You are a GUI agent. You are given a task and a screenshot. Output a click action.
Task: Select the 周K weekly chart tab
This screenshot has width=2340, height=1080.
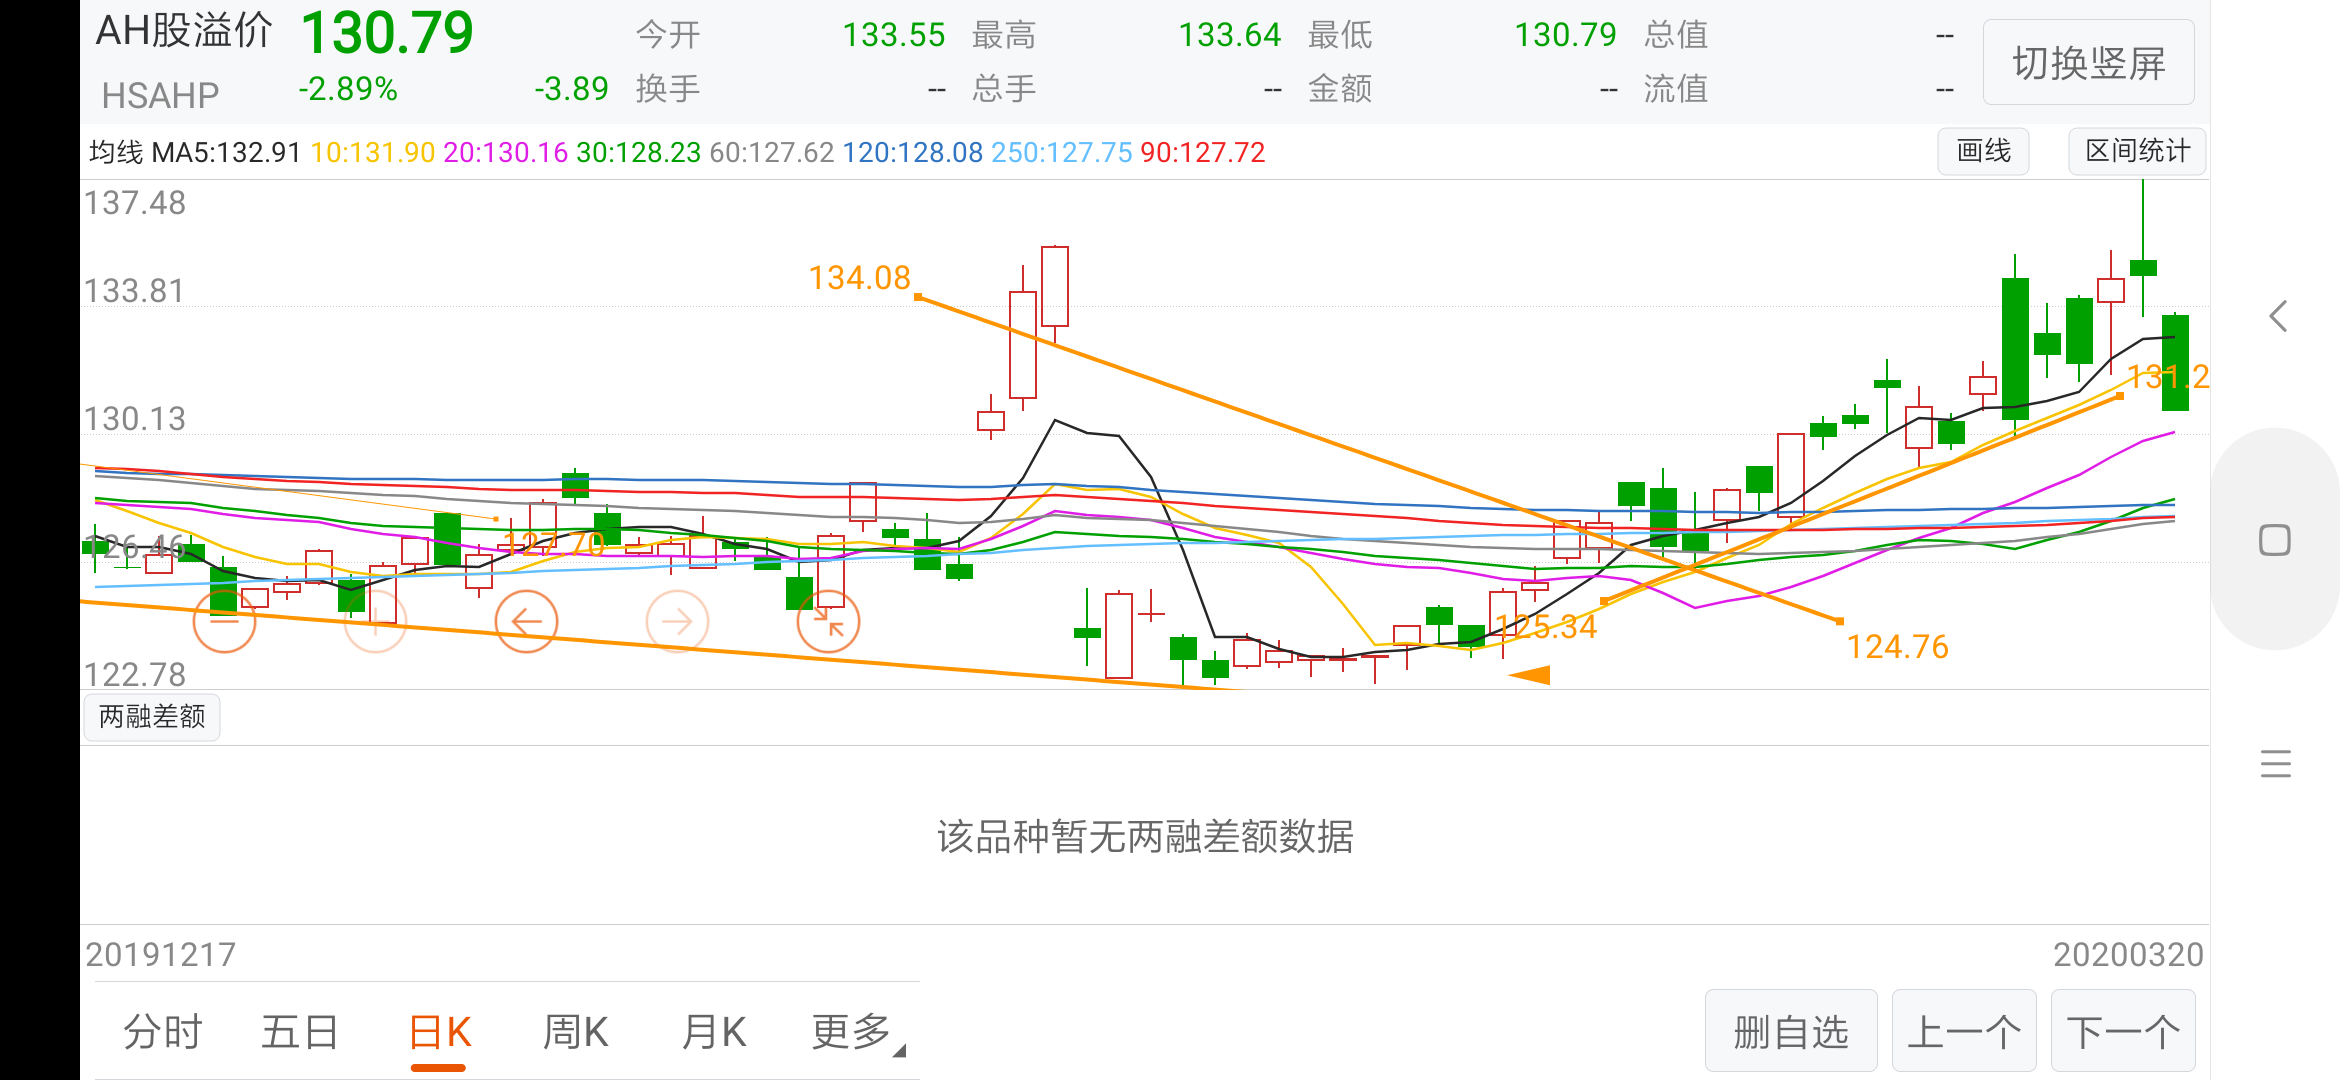[x=575, y=1032]
